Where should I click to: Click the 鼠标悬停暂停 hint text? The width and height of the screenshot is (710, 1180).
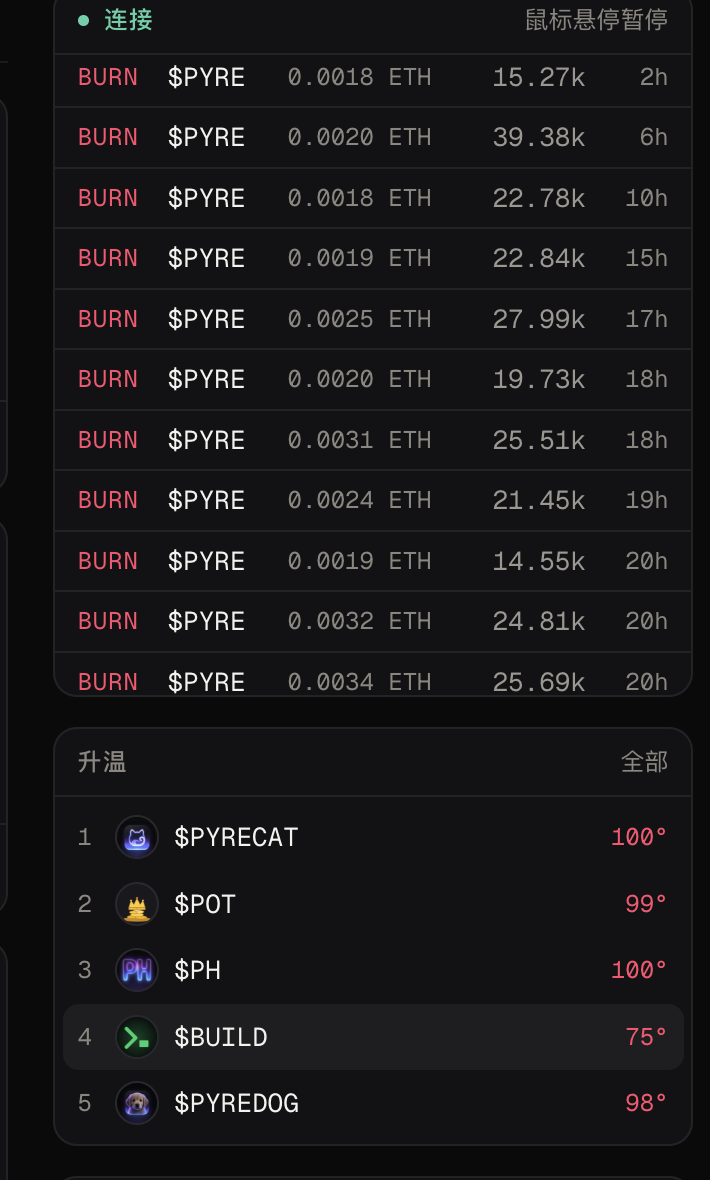[x=596, y=20]
